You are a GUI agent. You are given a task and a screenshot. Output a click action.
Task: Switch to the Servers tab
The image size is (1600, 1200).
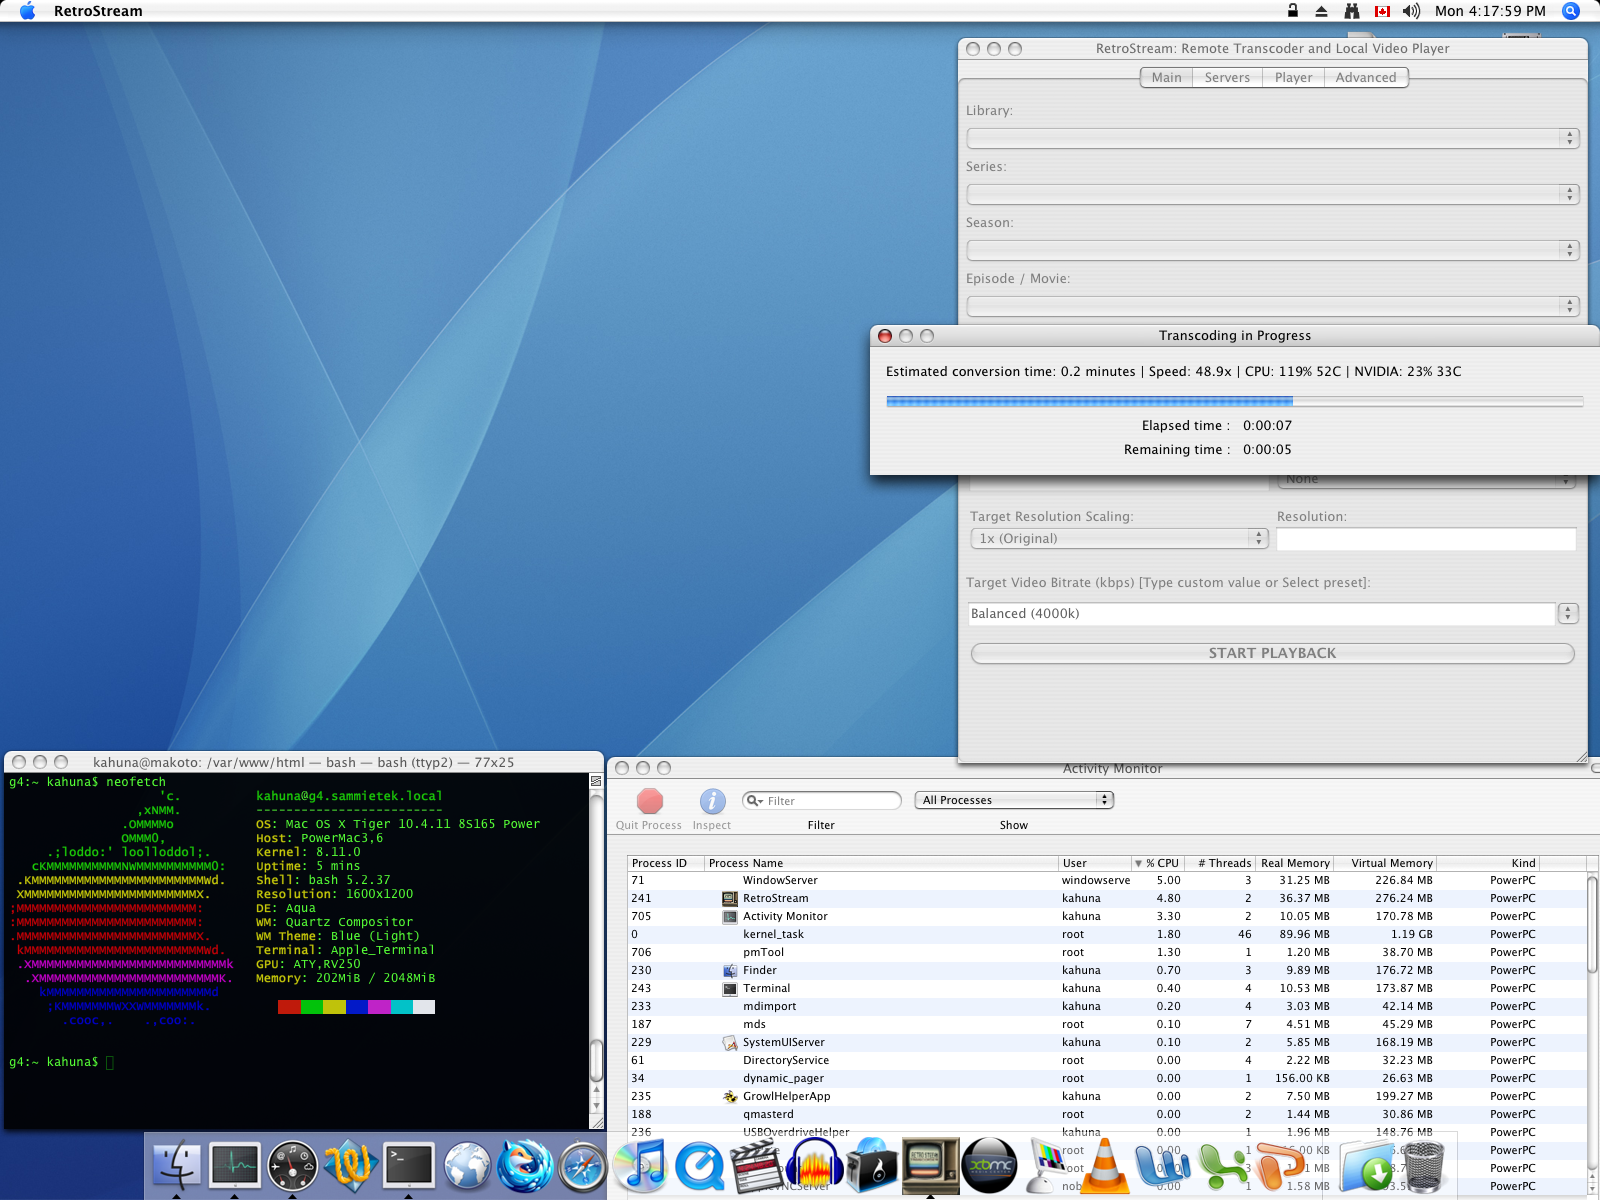[x=1227, y=77]
